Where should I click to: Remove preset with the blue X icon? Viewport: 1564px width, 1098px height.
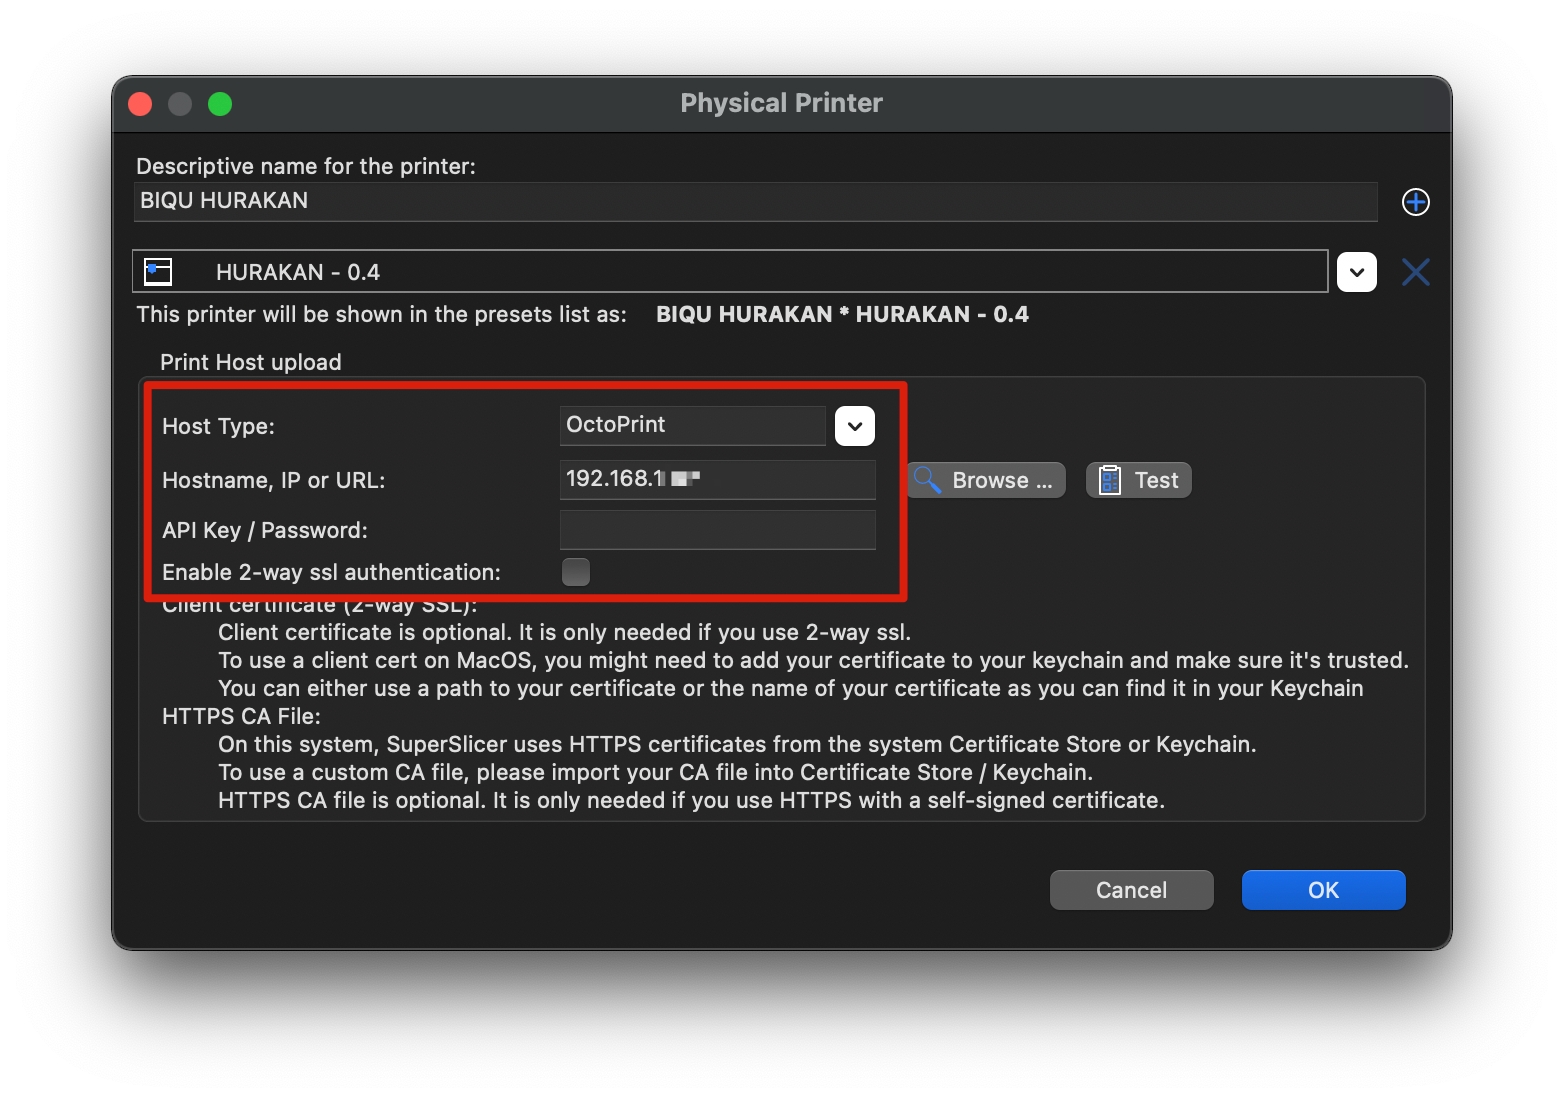(1415, 272)
